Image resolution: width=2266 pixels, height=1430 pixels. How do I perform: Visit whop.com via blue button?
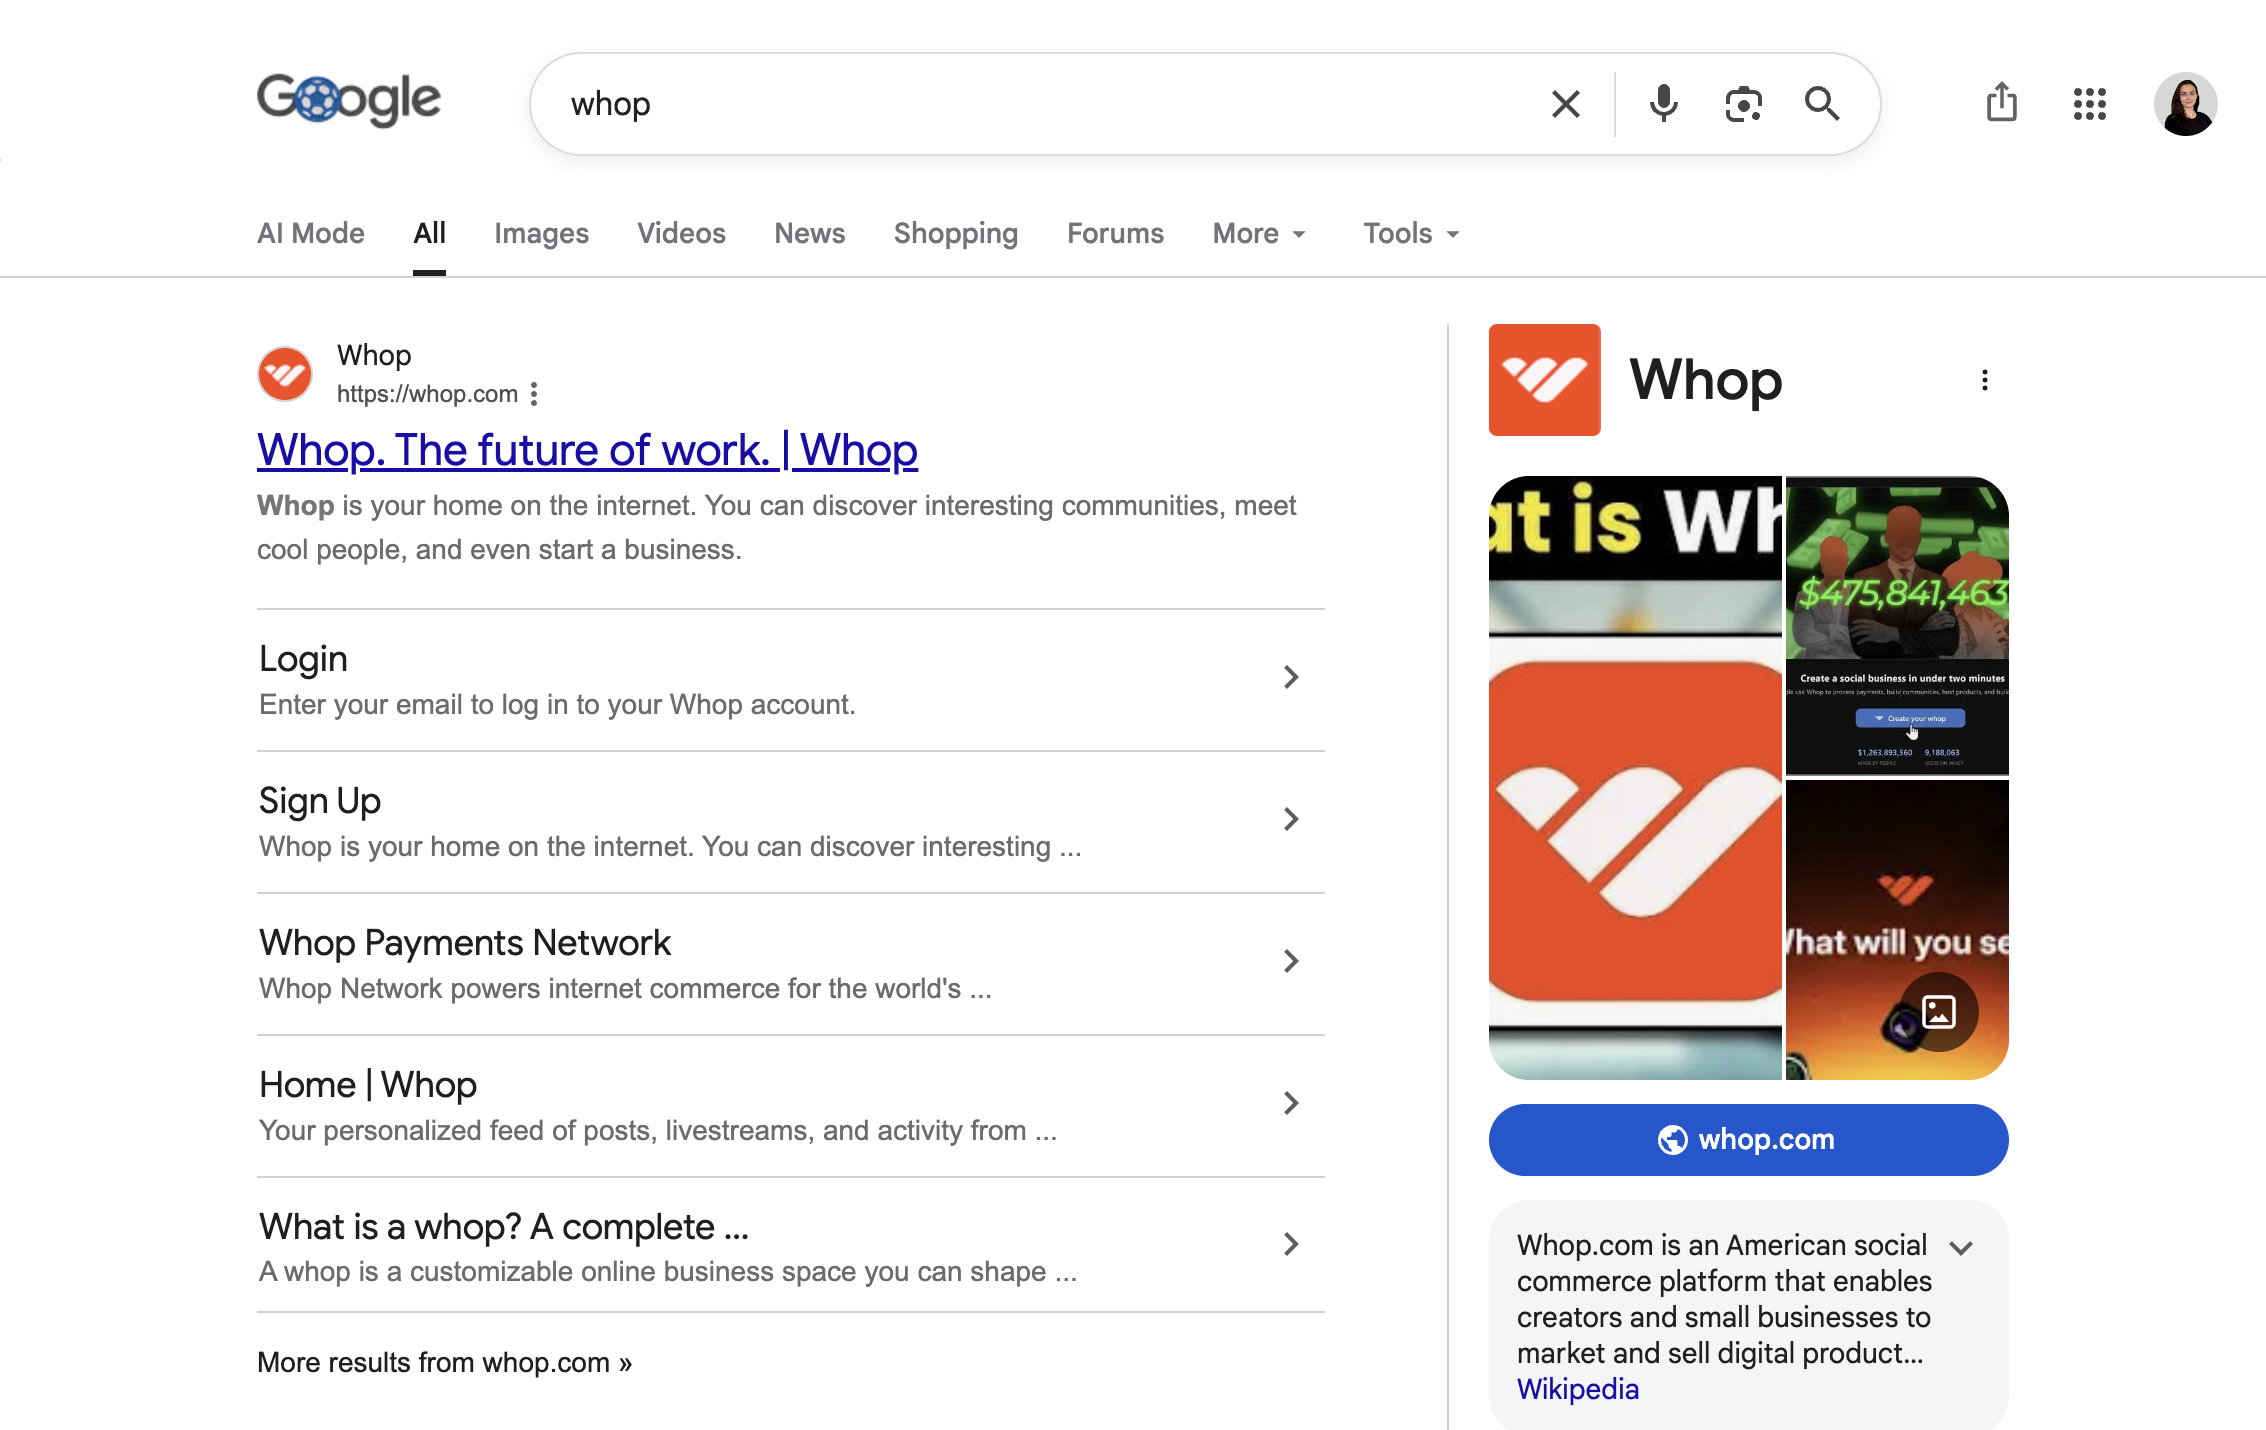click(1748, 1139)
